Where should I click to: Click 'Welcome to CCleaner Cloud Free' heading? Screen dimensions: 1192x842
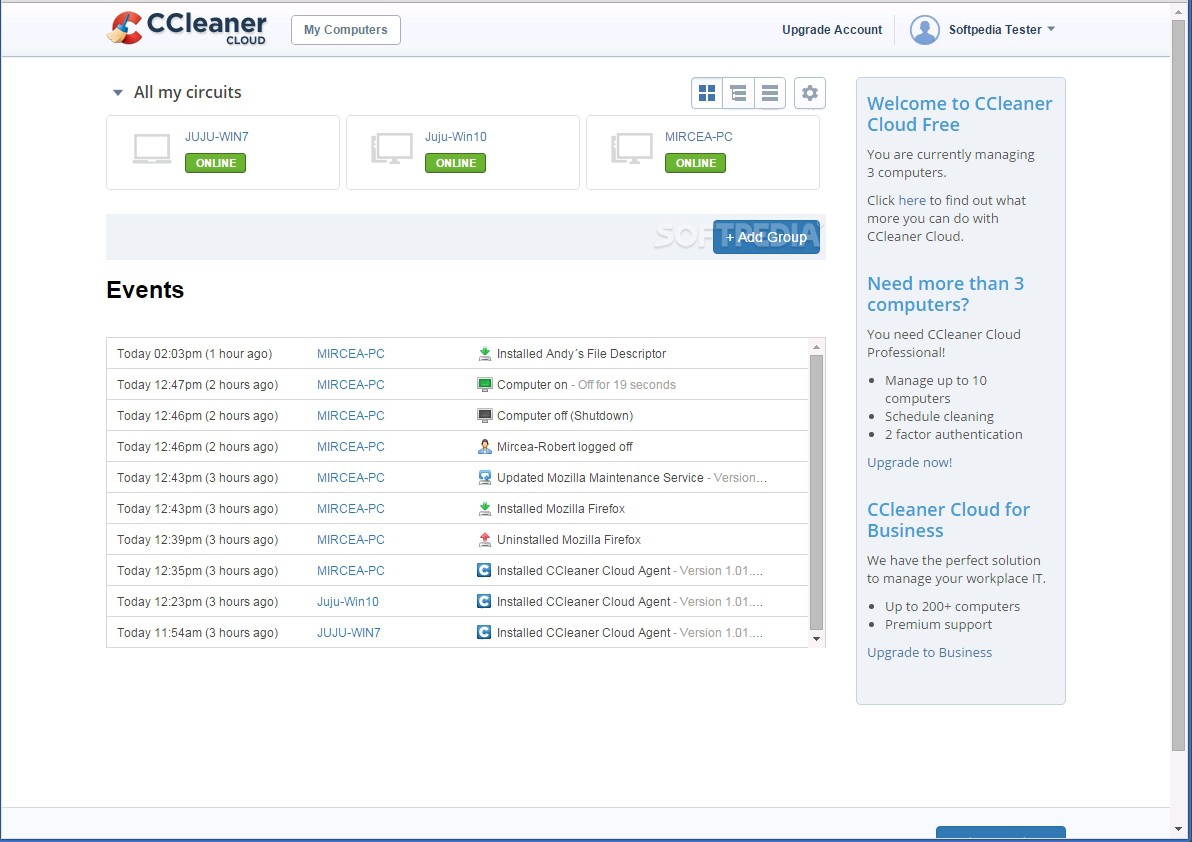(x=959, y=114)
